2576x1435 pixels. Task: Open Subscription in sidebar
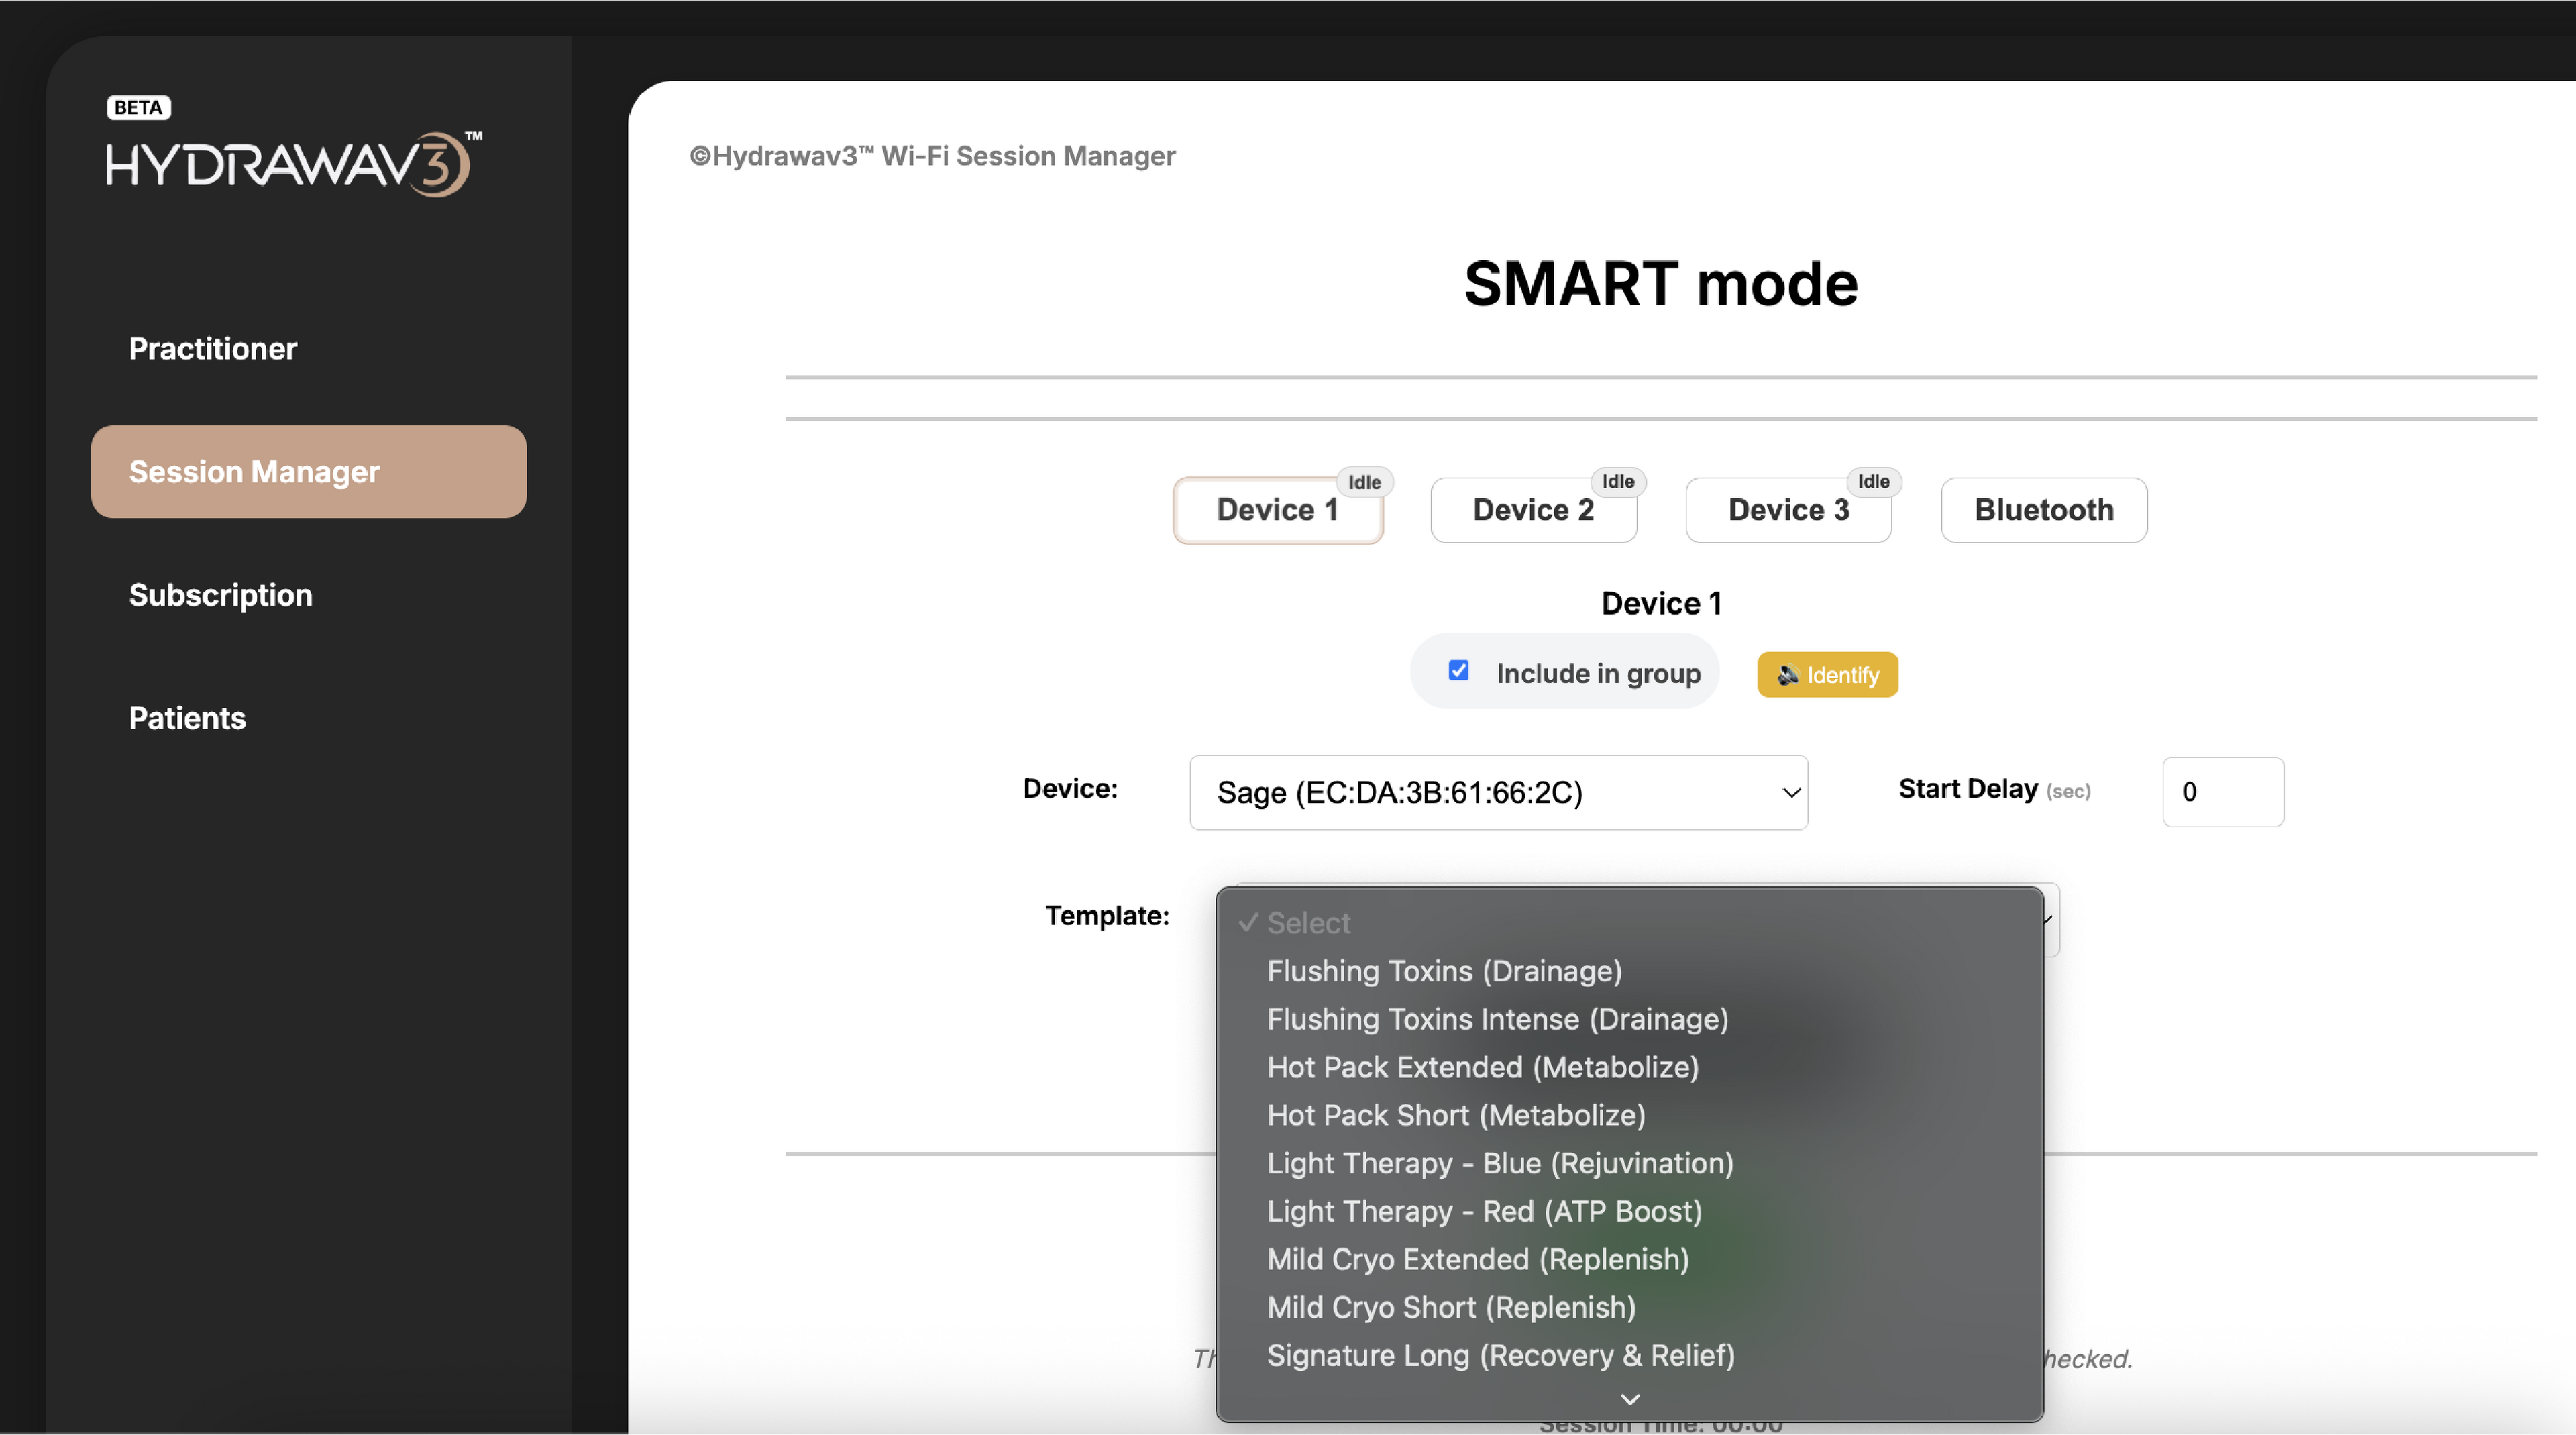[220, 595]
